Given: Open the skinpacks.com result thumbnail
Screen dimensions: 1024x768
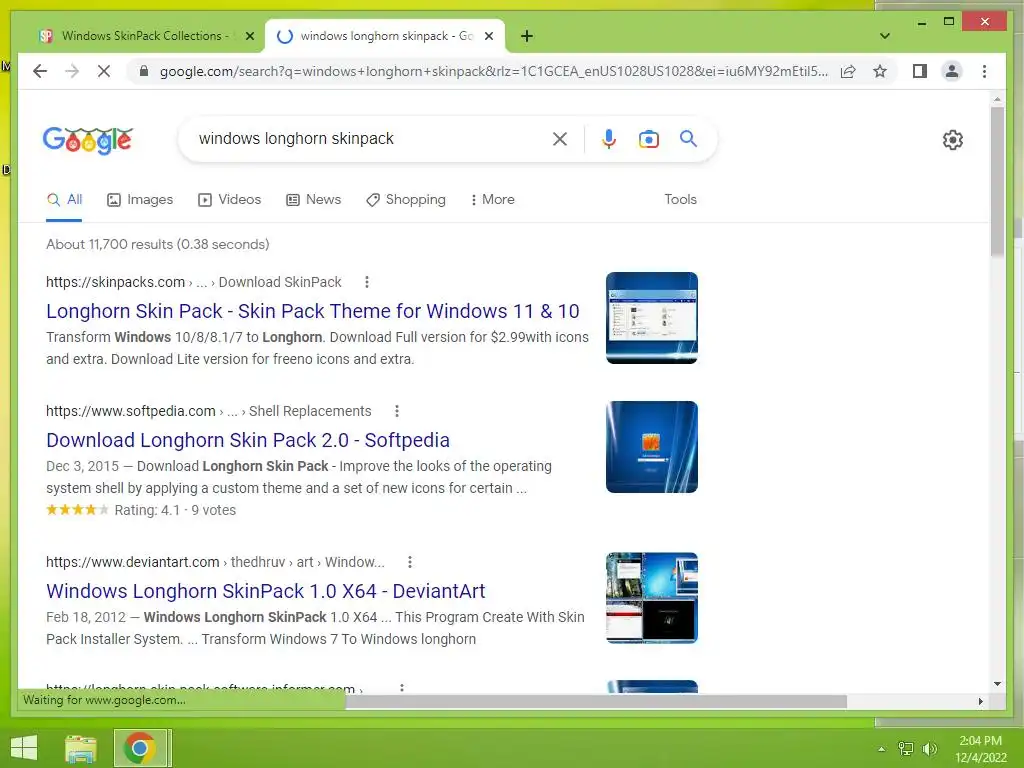Looking at the screenshot, I should [652, 318].
